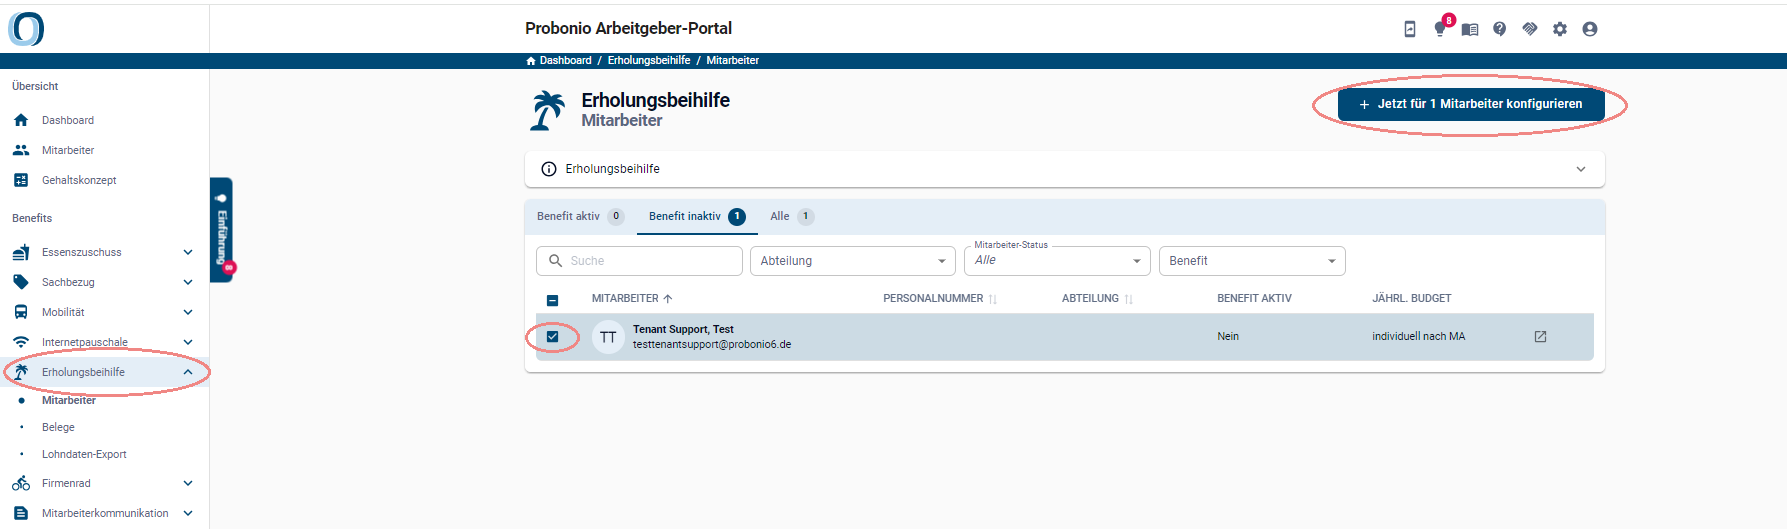Click the home icon in the breadcrumb
The width and height of the screenshot is (1787, 529).
tap(531, 61)
